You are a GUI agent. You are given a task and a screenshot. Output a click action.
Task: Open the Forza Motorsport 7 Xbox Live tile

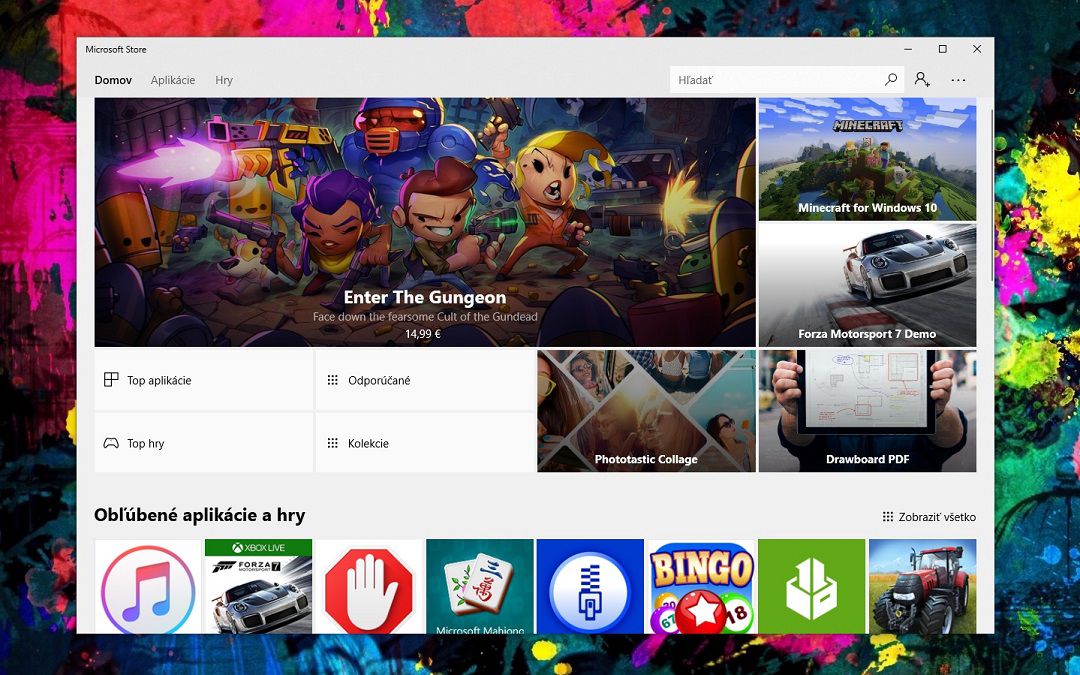click(x=258, y=586)
